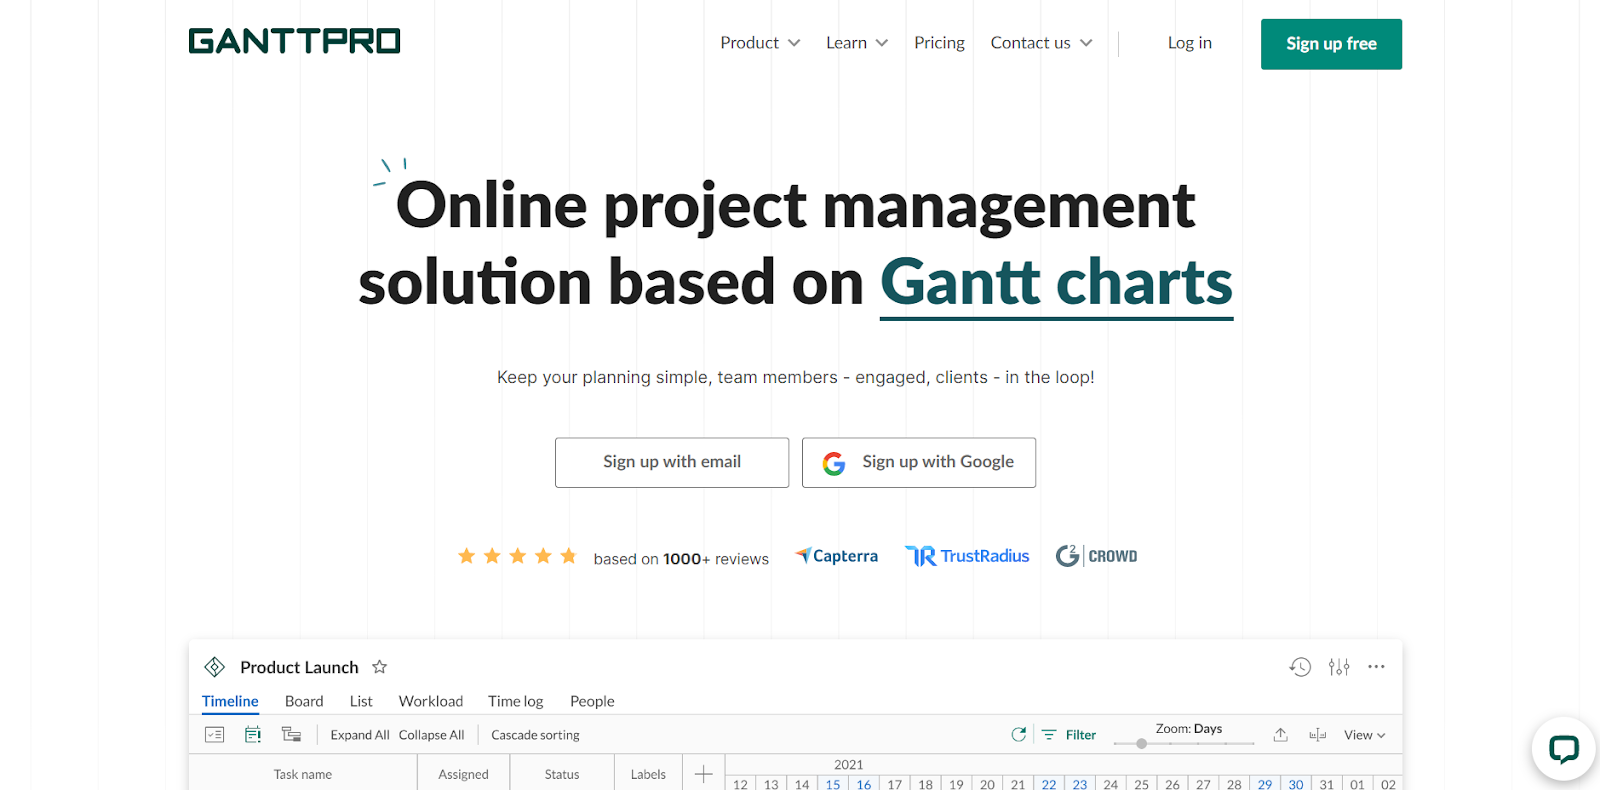Image resolution: width=1600 pixels, height=790 pixels.
Task: Open the Time log tab
Action: click(516, 701)
